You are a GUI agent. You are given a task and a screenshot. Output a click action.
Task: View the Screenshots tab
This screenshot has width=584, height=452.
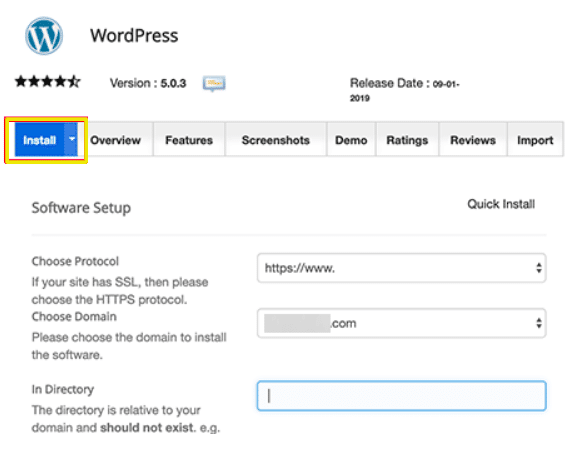pyautogui.click(x=276, y=140)
